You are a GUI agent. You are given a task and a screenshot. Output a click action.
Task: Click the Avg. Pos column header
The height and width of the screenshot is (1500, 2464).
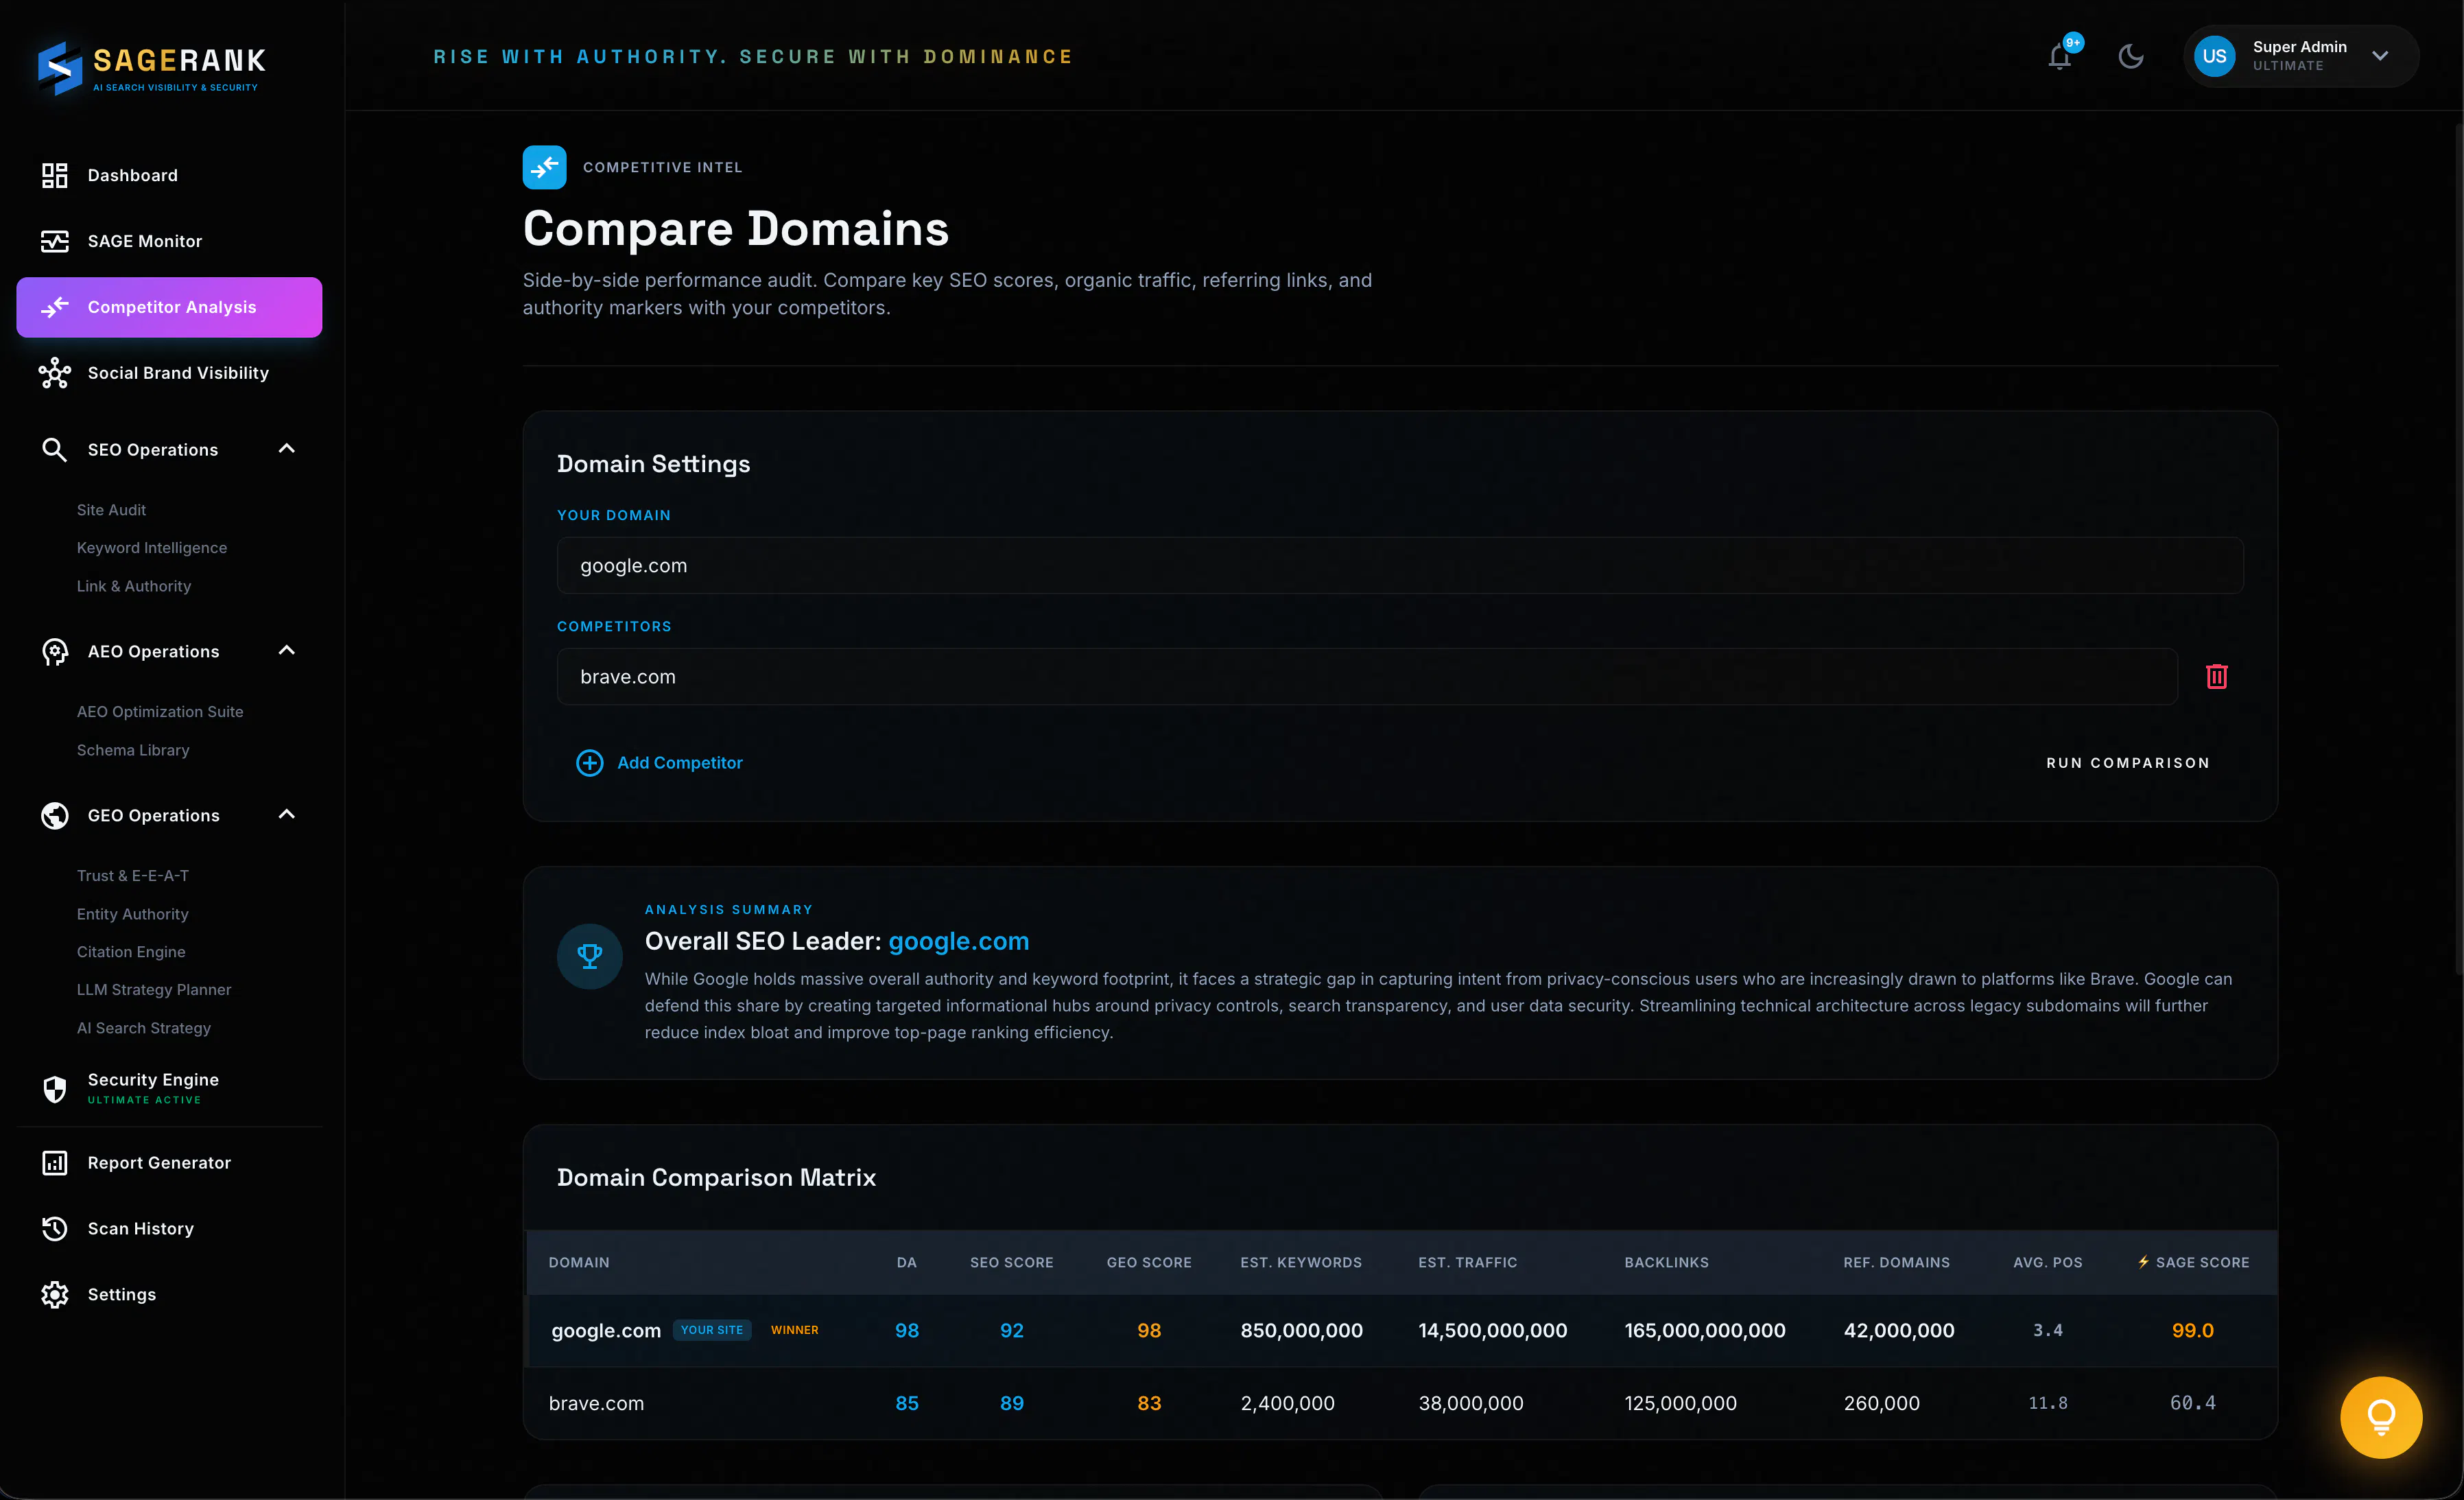click(x=2047, y=1263)
